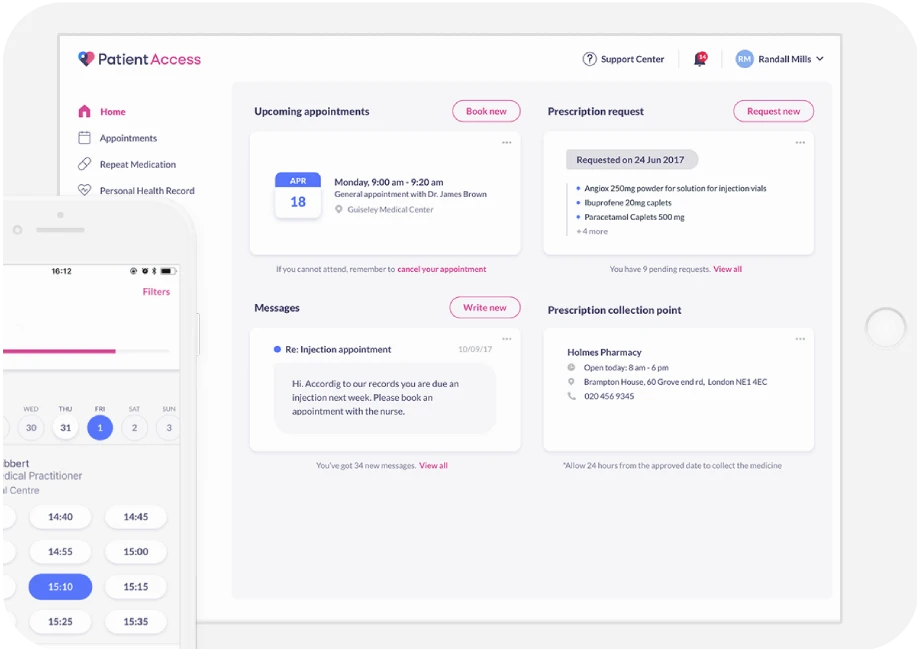This screenshot has height=649, width=917.
Task: Click the Repeat Medication pill icon
Action: [x=84, y=164]
